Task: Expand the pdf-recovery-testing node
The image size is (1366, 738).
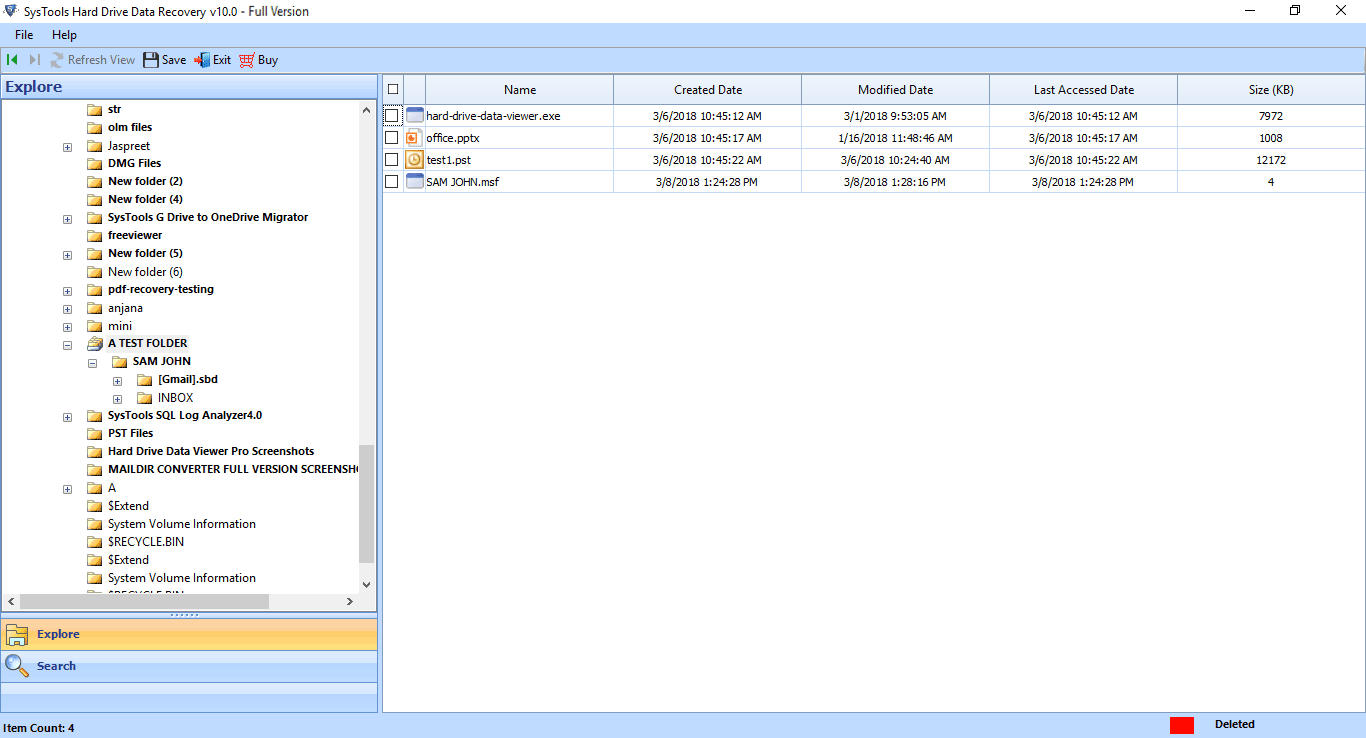Action: click(x=67, y=291)
